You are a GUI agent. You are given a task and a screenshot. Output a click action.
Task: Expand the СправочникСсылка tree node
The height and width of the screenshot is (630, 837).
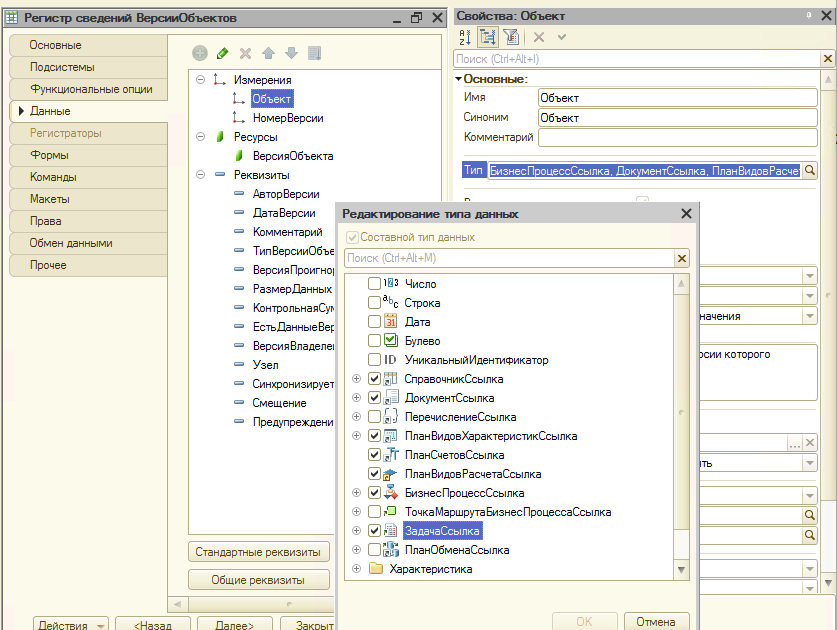pos(356,379)
